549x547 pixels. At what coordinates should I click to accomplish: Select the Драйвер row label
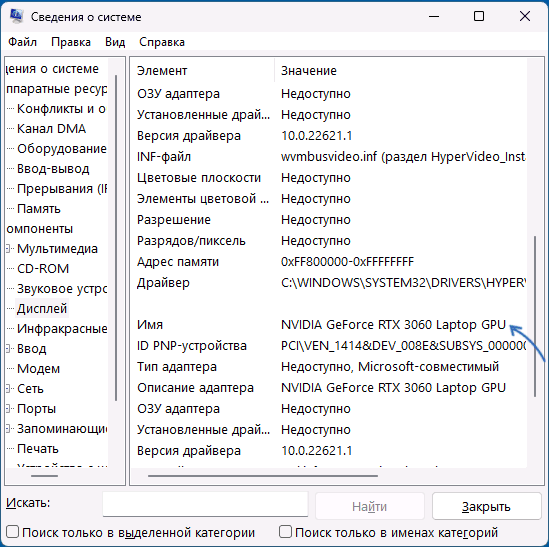coord(163,283)
